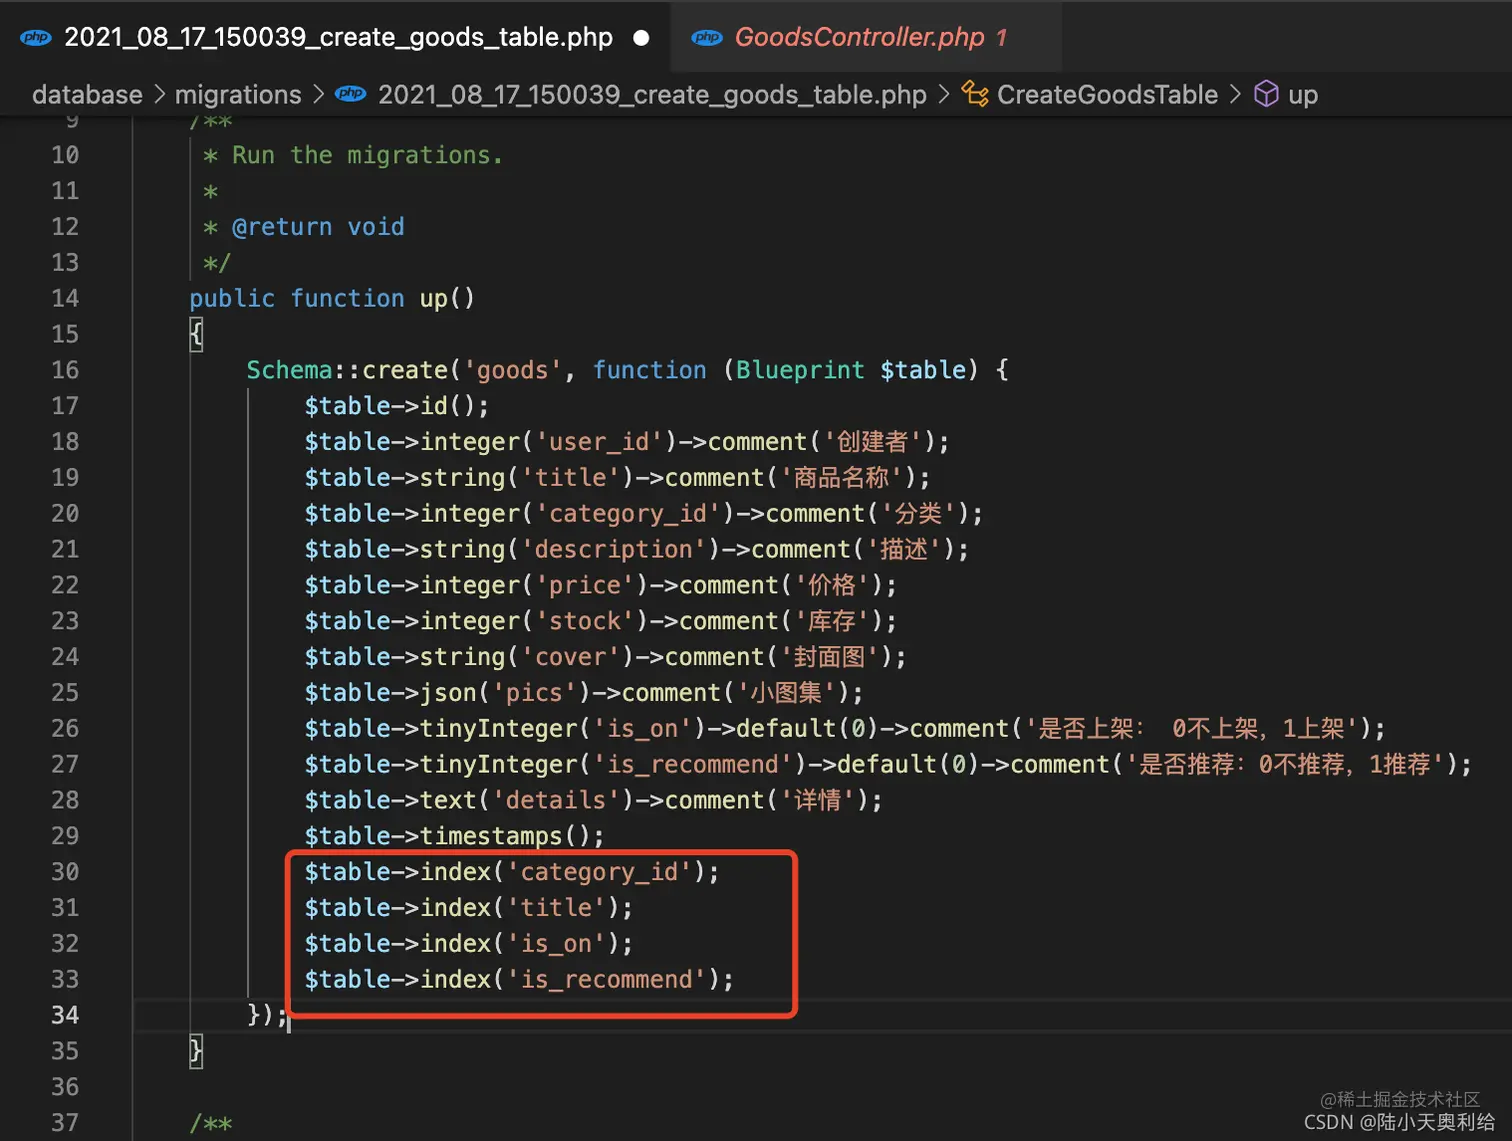Click '$table->id();' on line 17
This screenshot has width=1512, height=1141.
(397, 406)
